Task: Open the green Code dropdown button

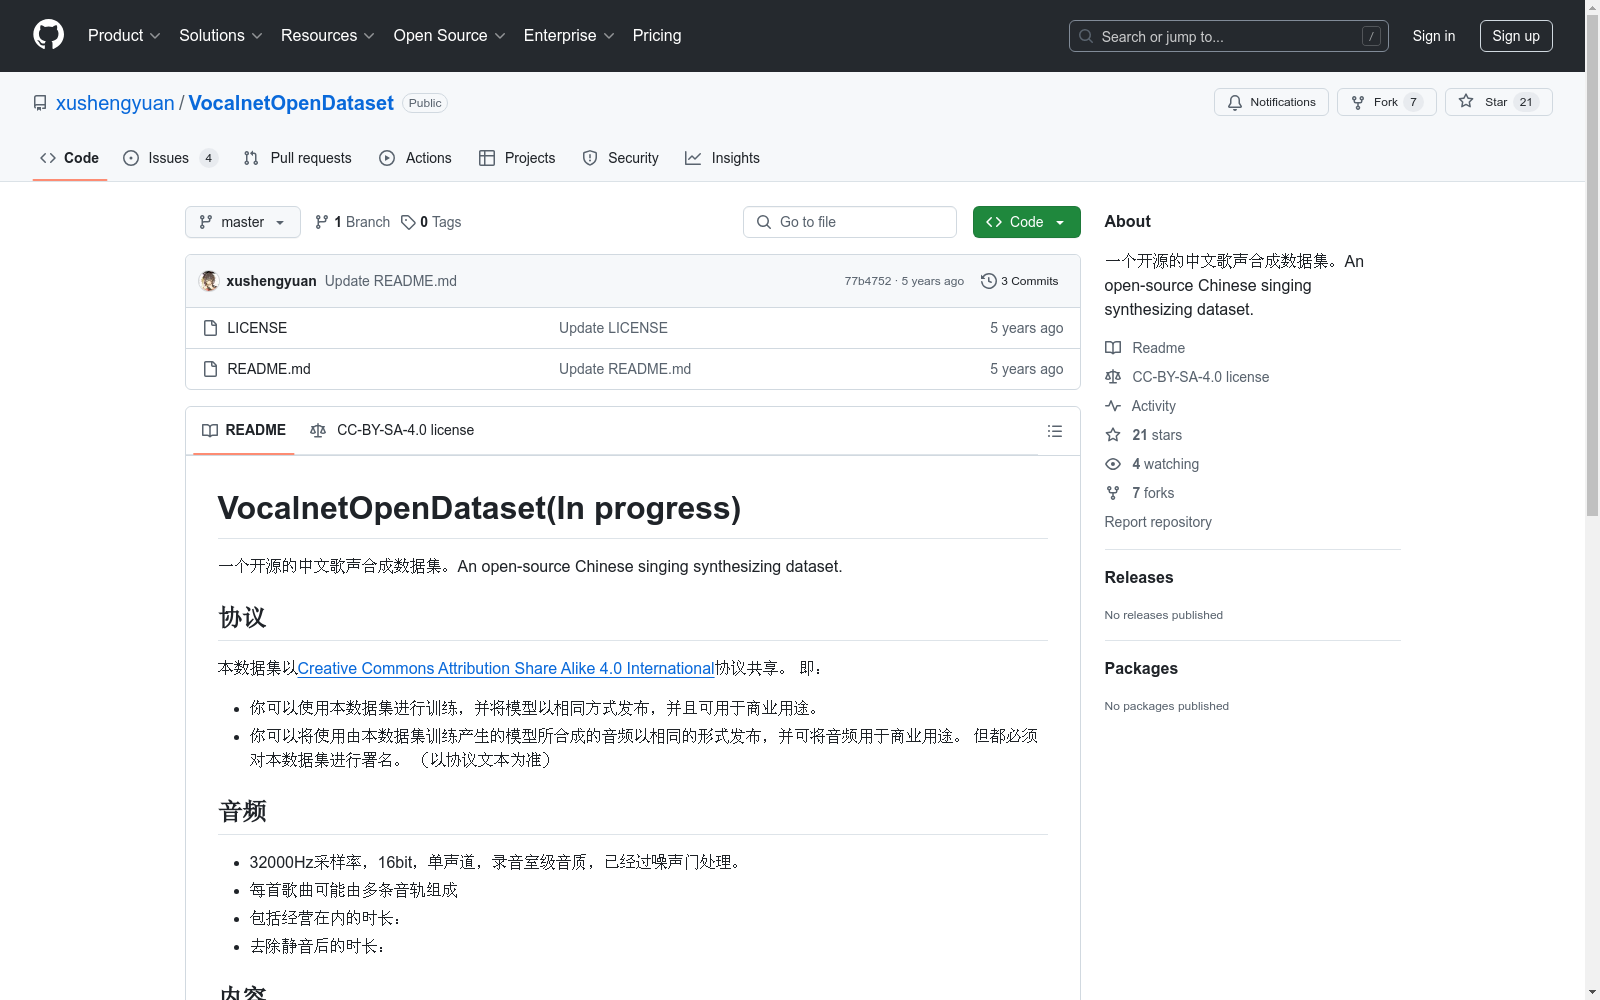Action: 1027,222
